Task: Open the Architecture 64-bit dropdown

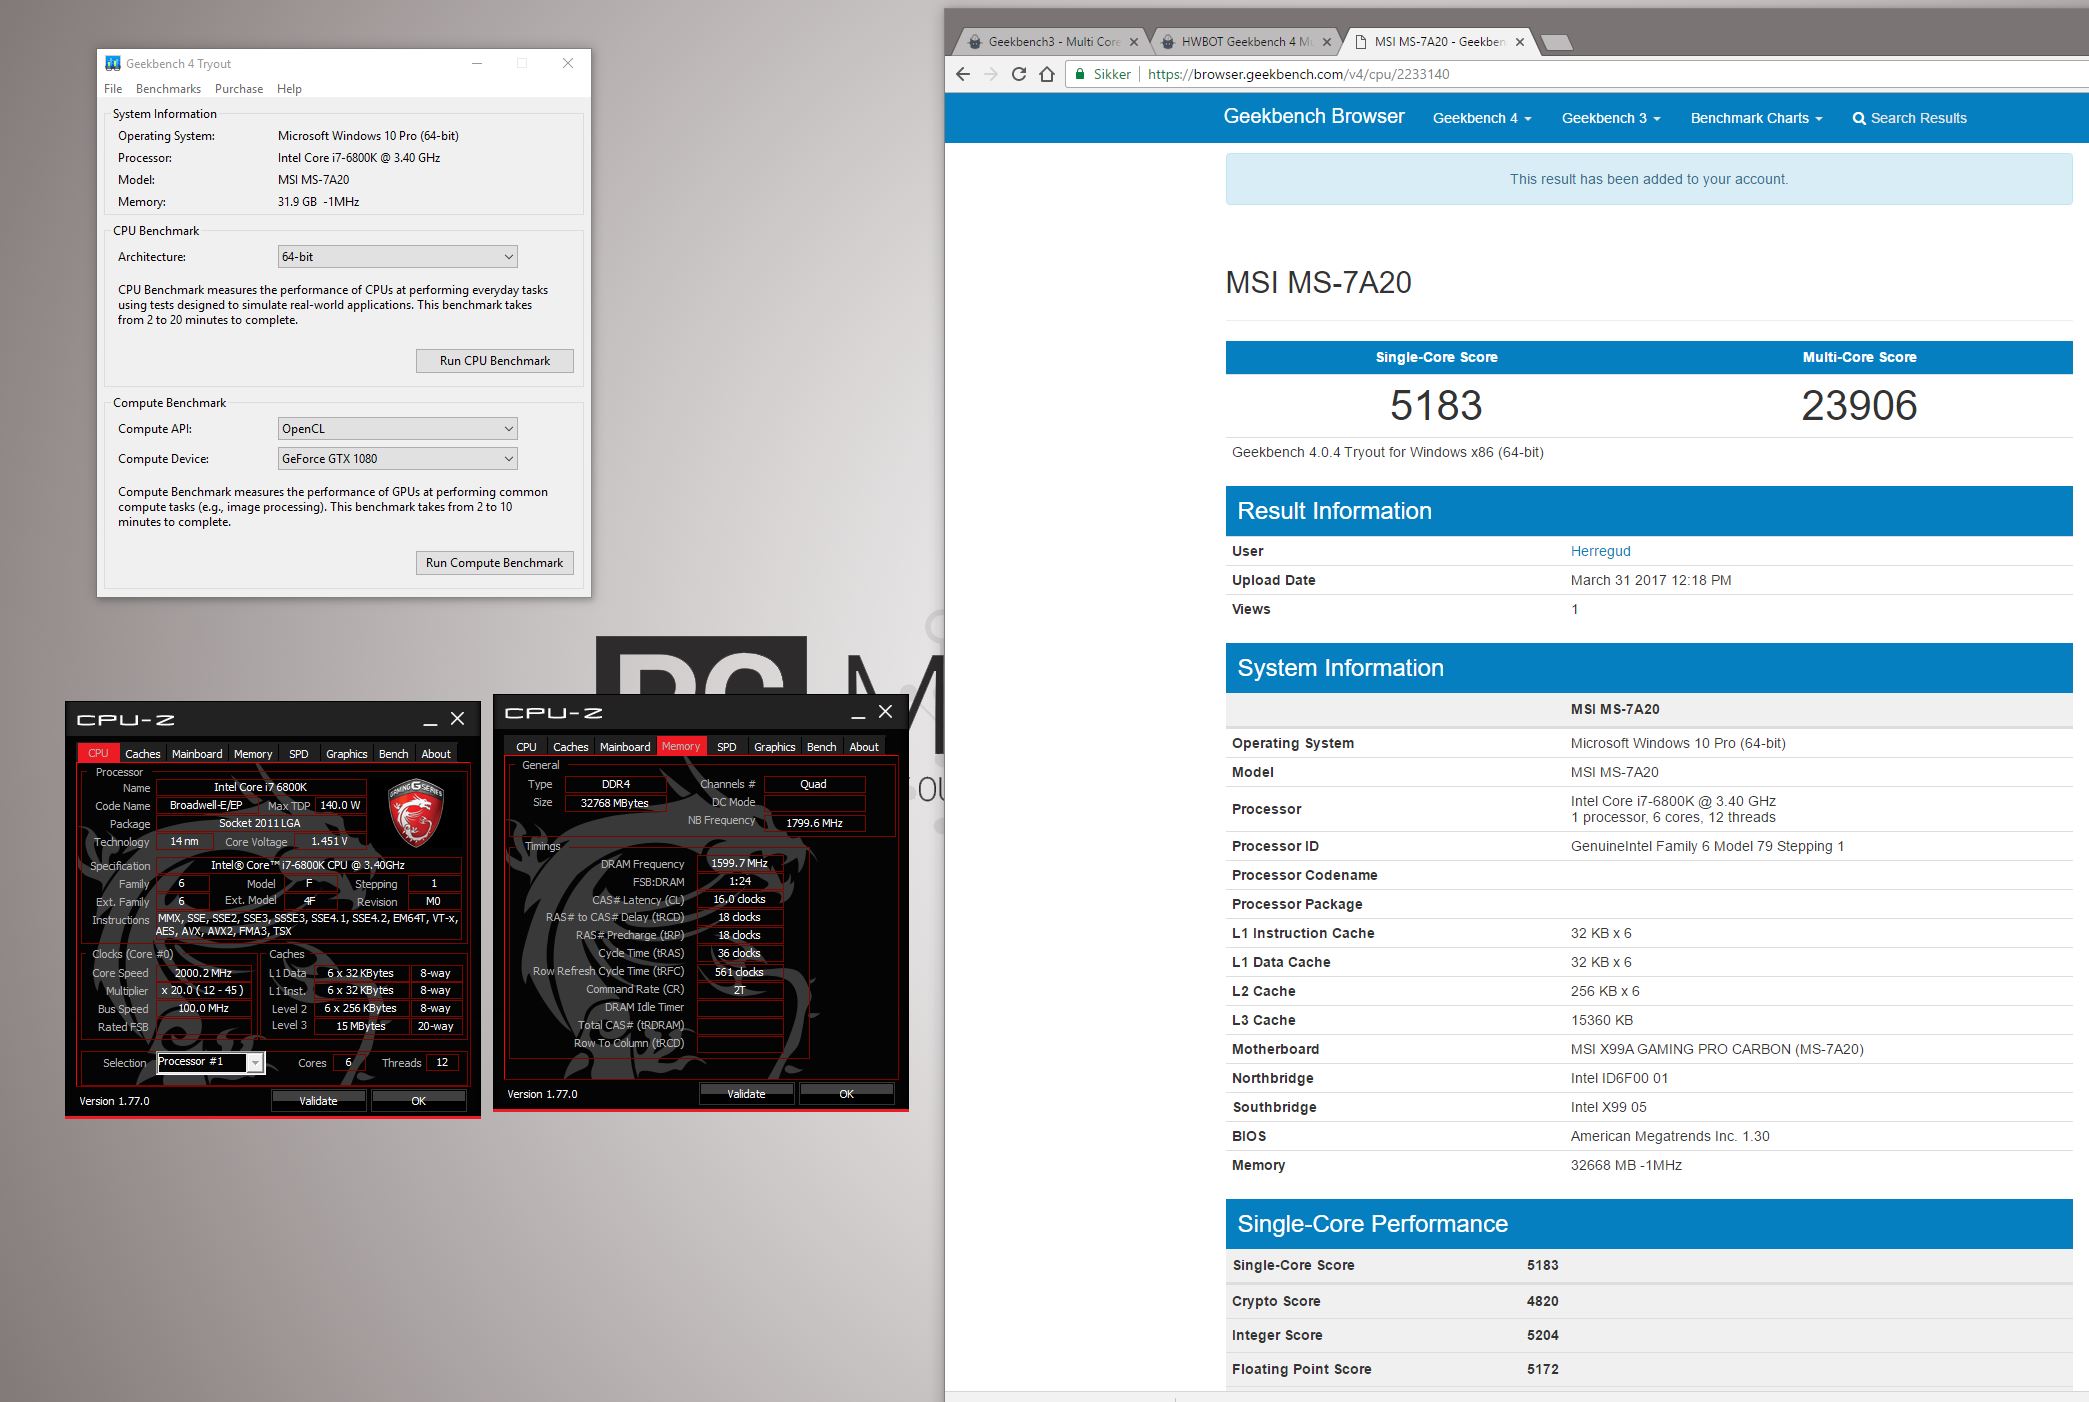Action: (x=397, y=257)
